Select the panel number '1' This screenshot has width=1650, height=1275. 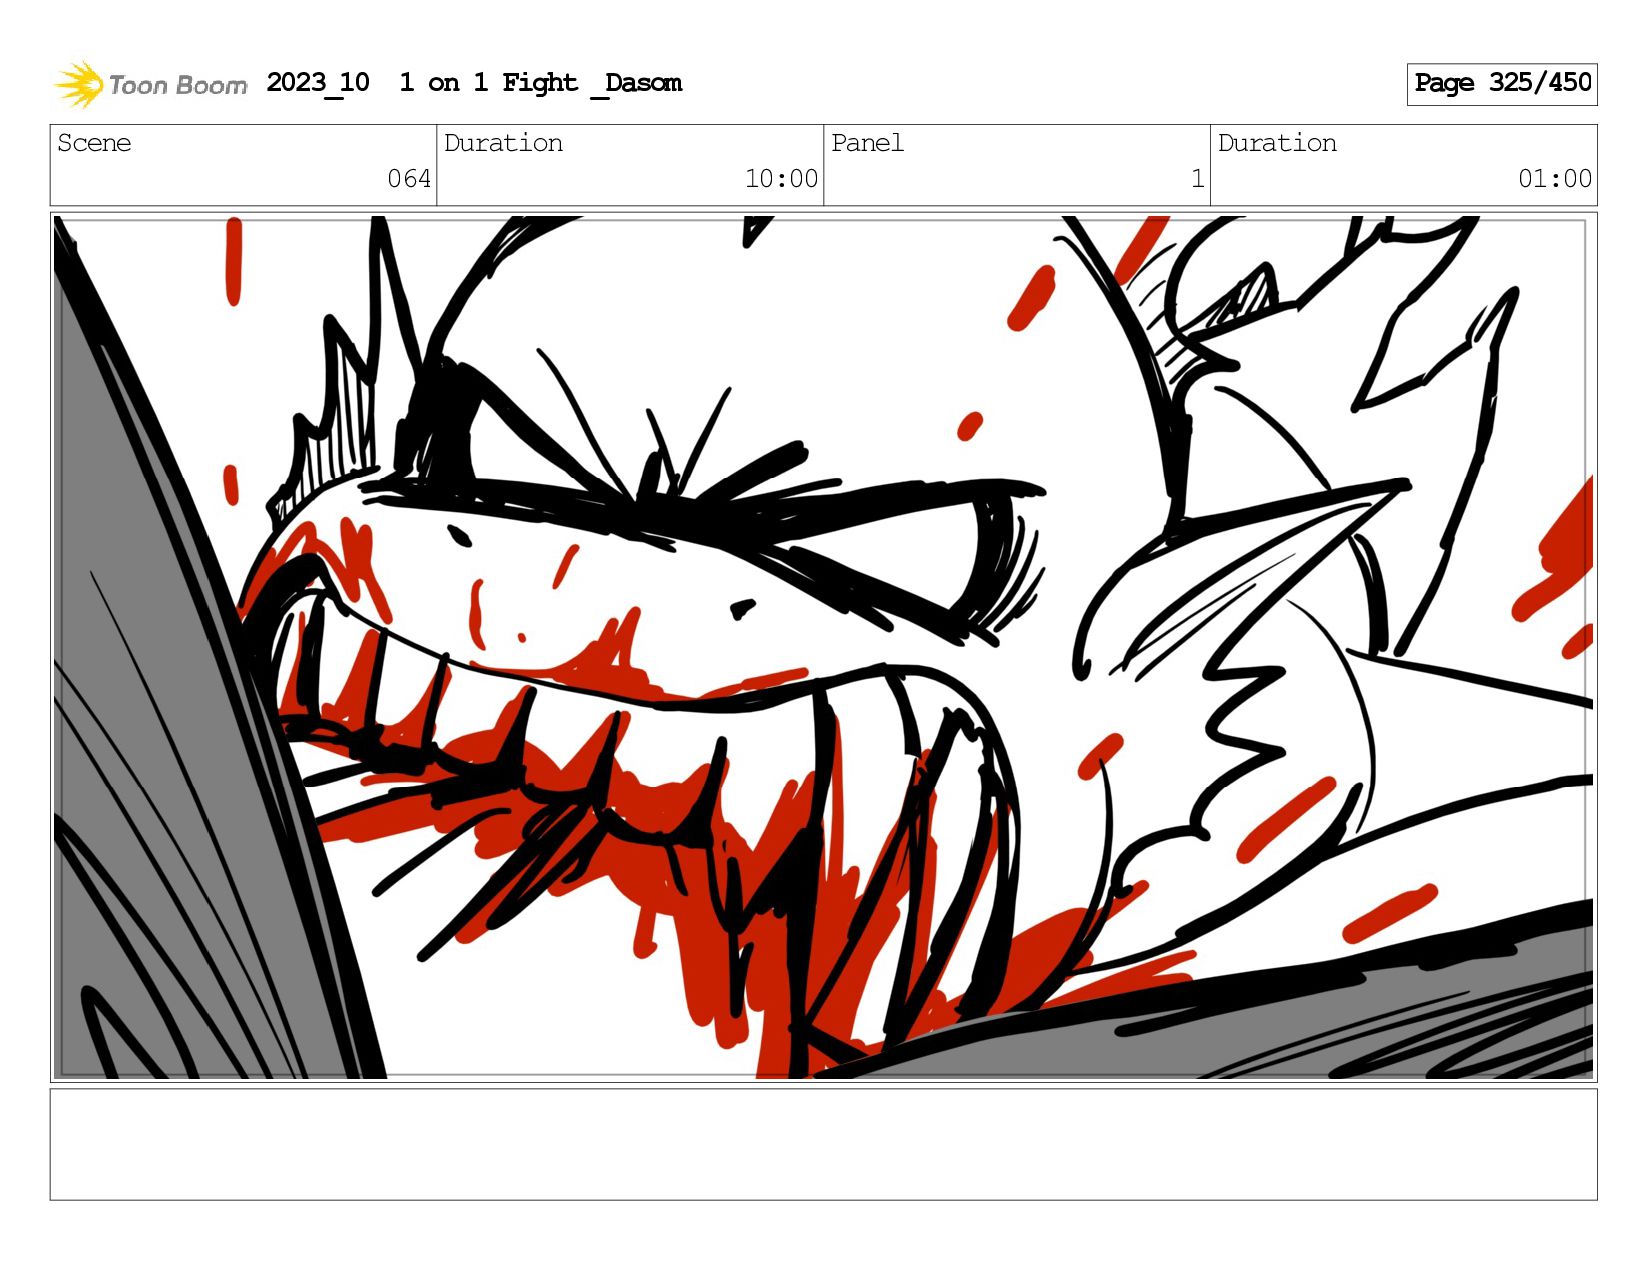[x=1197, y=179]
